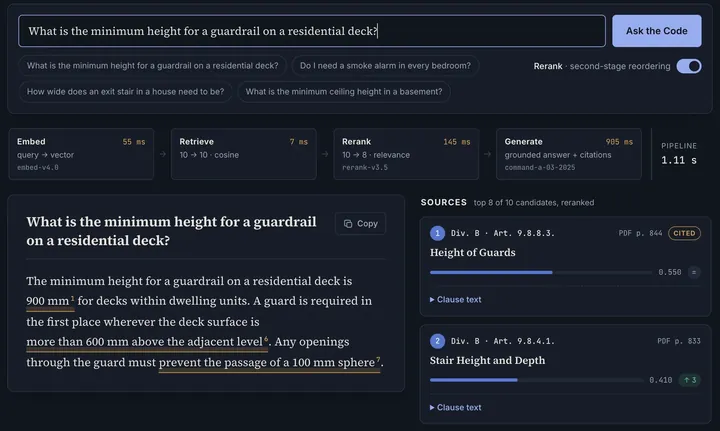
Task: Choose the exit stair width suggestion chip
Action: [x=125, y=91]
